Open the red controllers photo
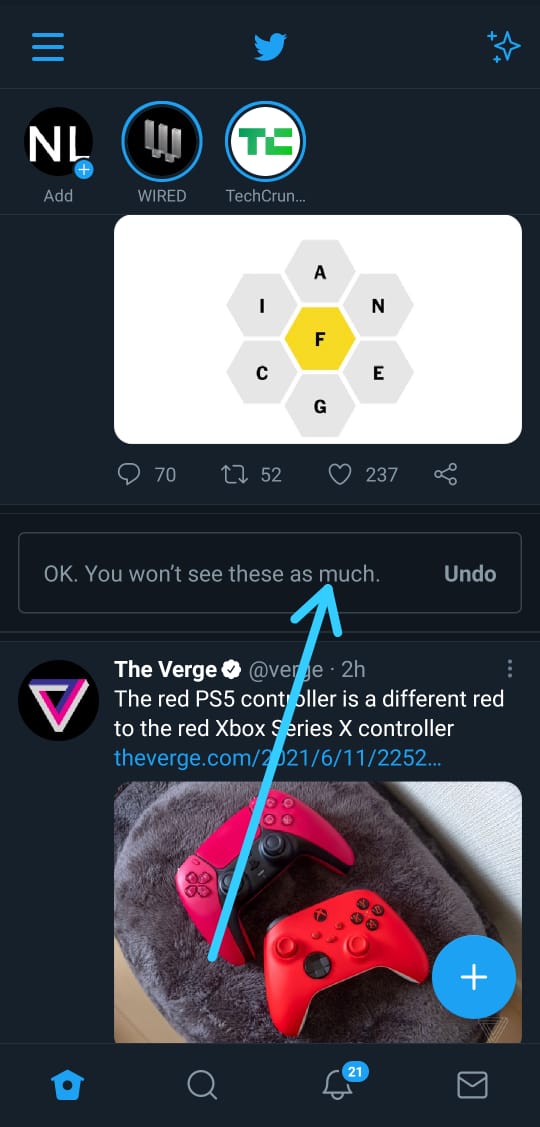Image resolution: width=540 pixels, height=1127 pixels. [318, 911]
